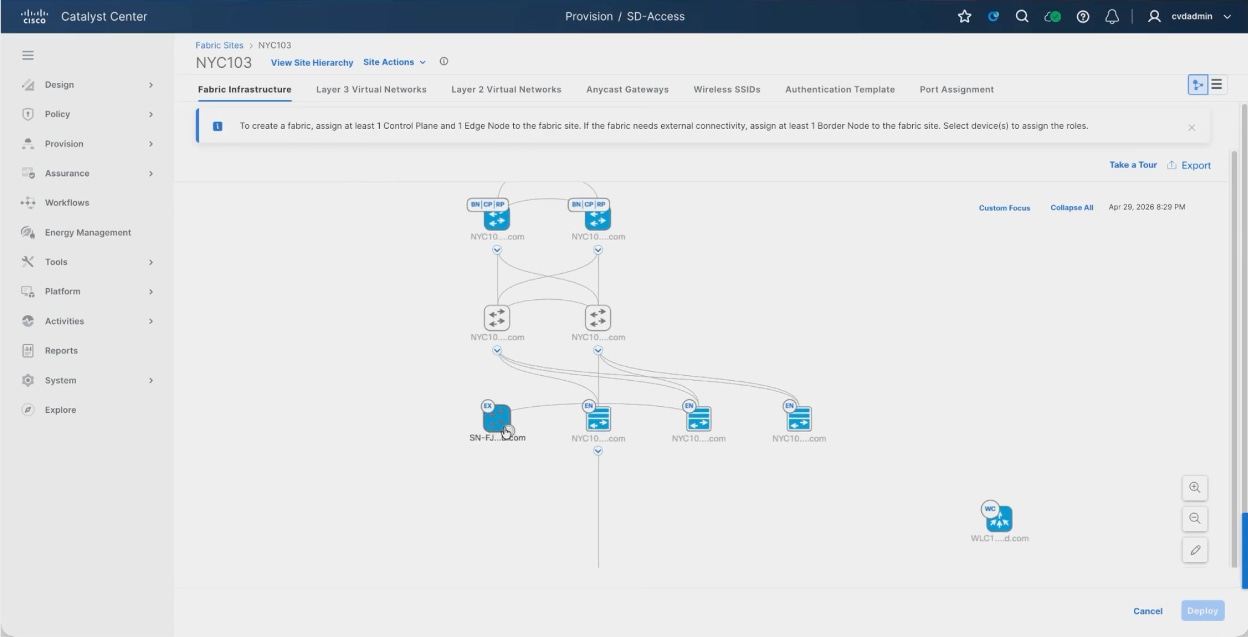Switch to Layer 2 Virtual Networks tab
Image resolution: width=1248 pixels, height=637 pixels.
tap(506, 89)
